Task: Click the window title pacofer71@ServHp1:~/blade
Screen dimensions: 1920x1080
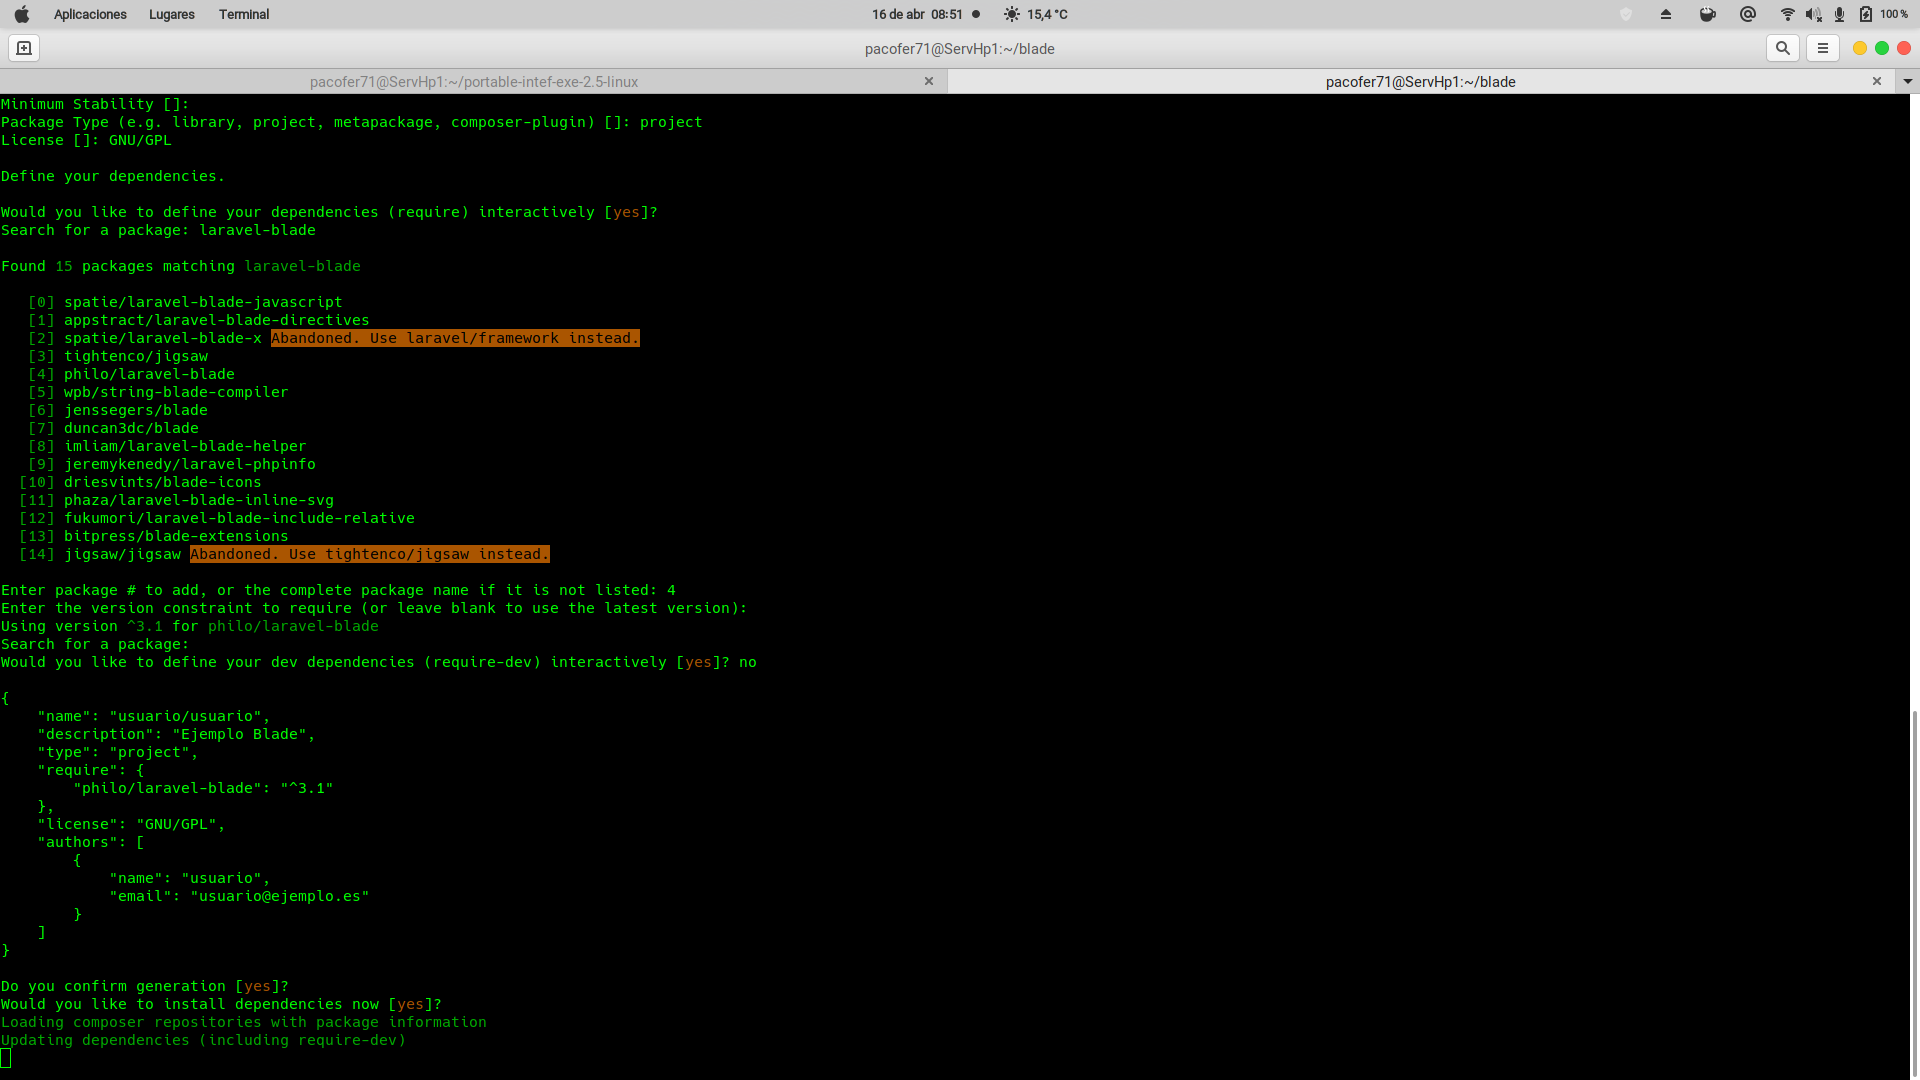Action: (959, 49)
